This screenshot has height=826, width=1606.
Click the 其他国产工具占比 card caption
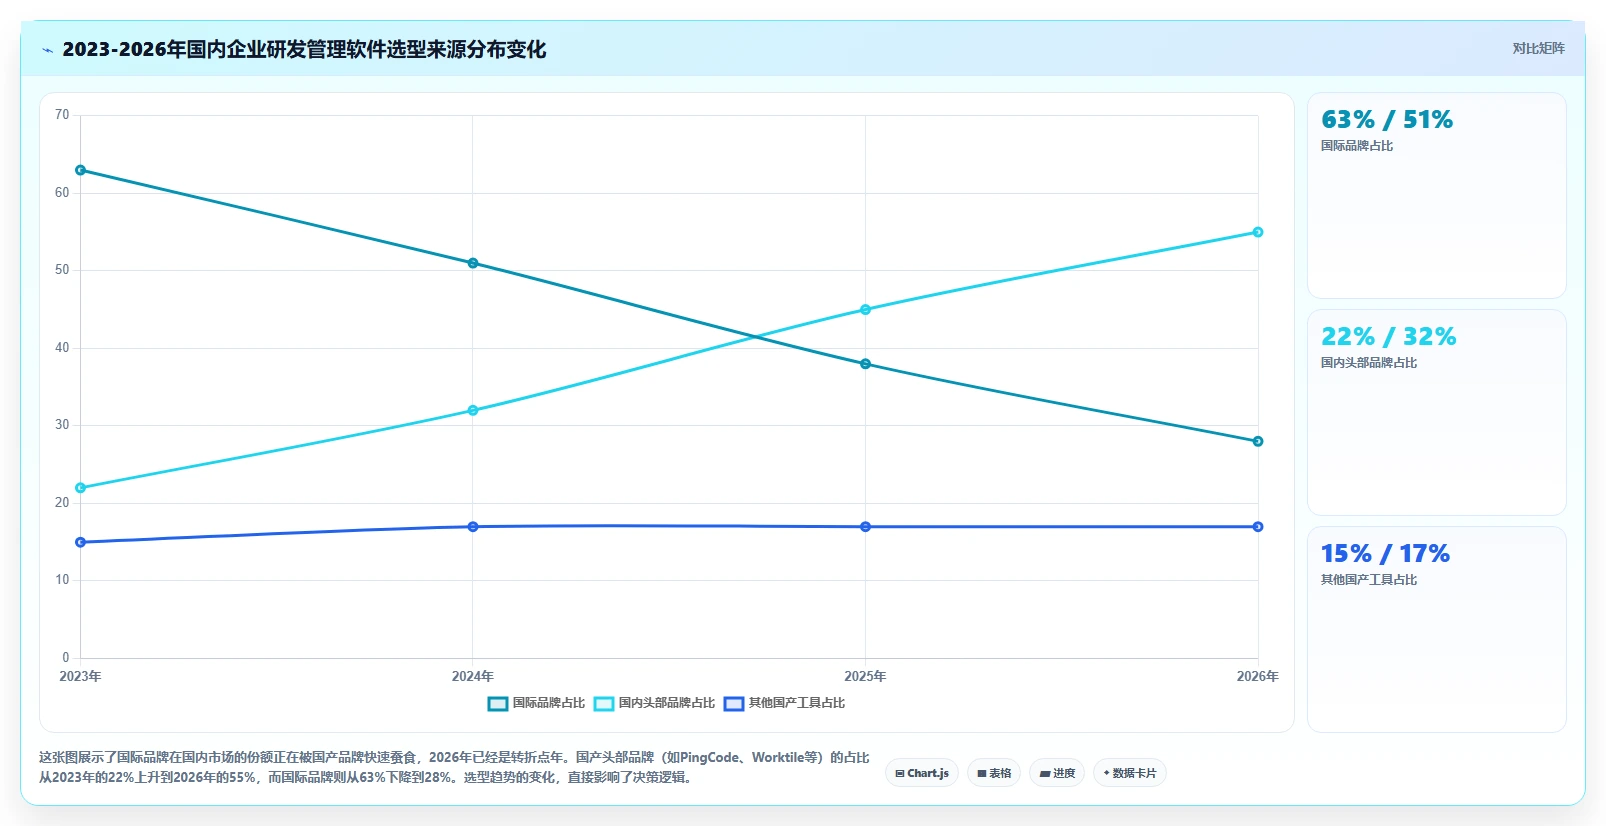1369,580
